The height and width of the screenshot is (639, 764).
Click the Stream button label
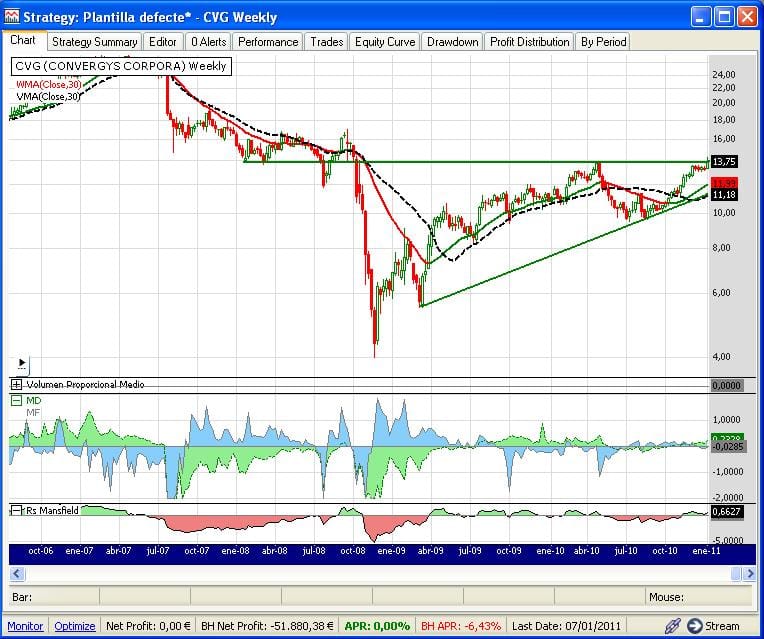[x=722, y=626]
